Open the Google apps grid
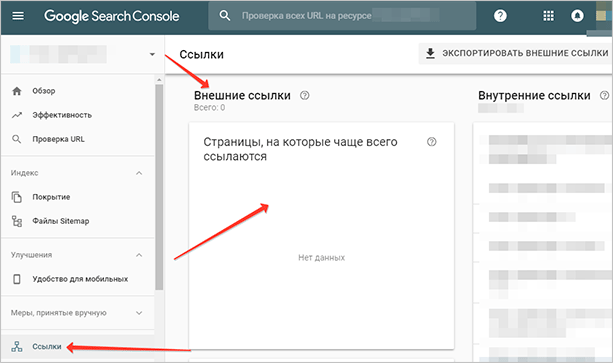 [x=548, y=16]
